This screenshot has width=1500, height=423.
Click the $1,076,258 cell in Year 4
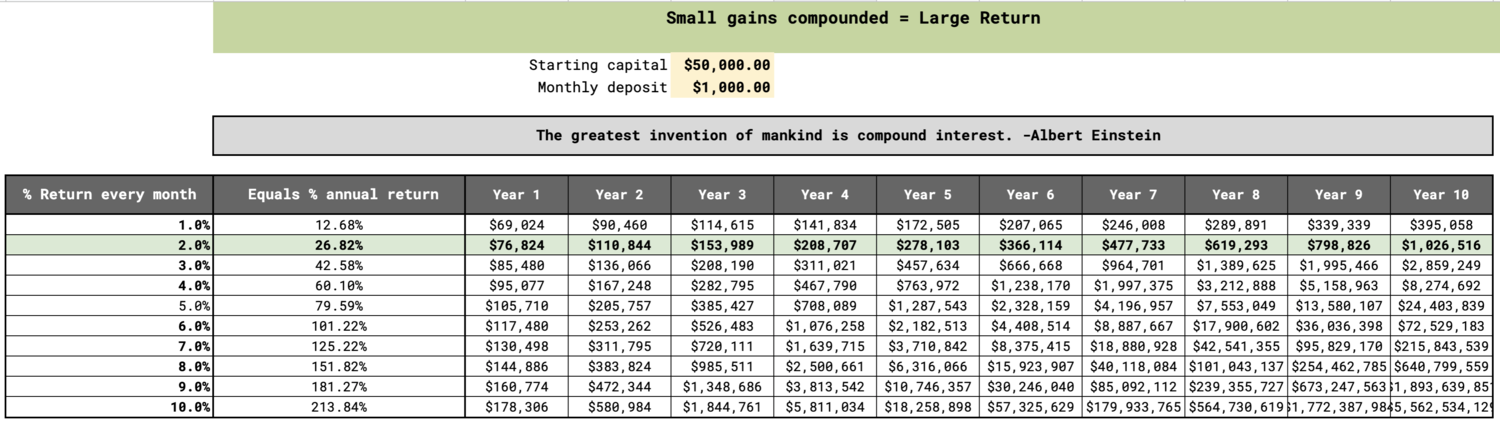(825, 326)
